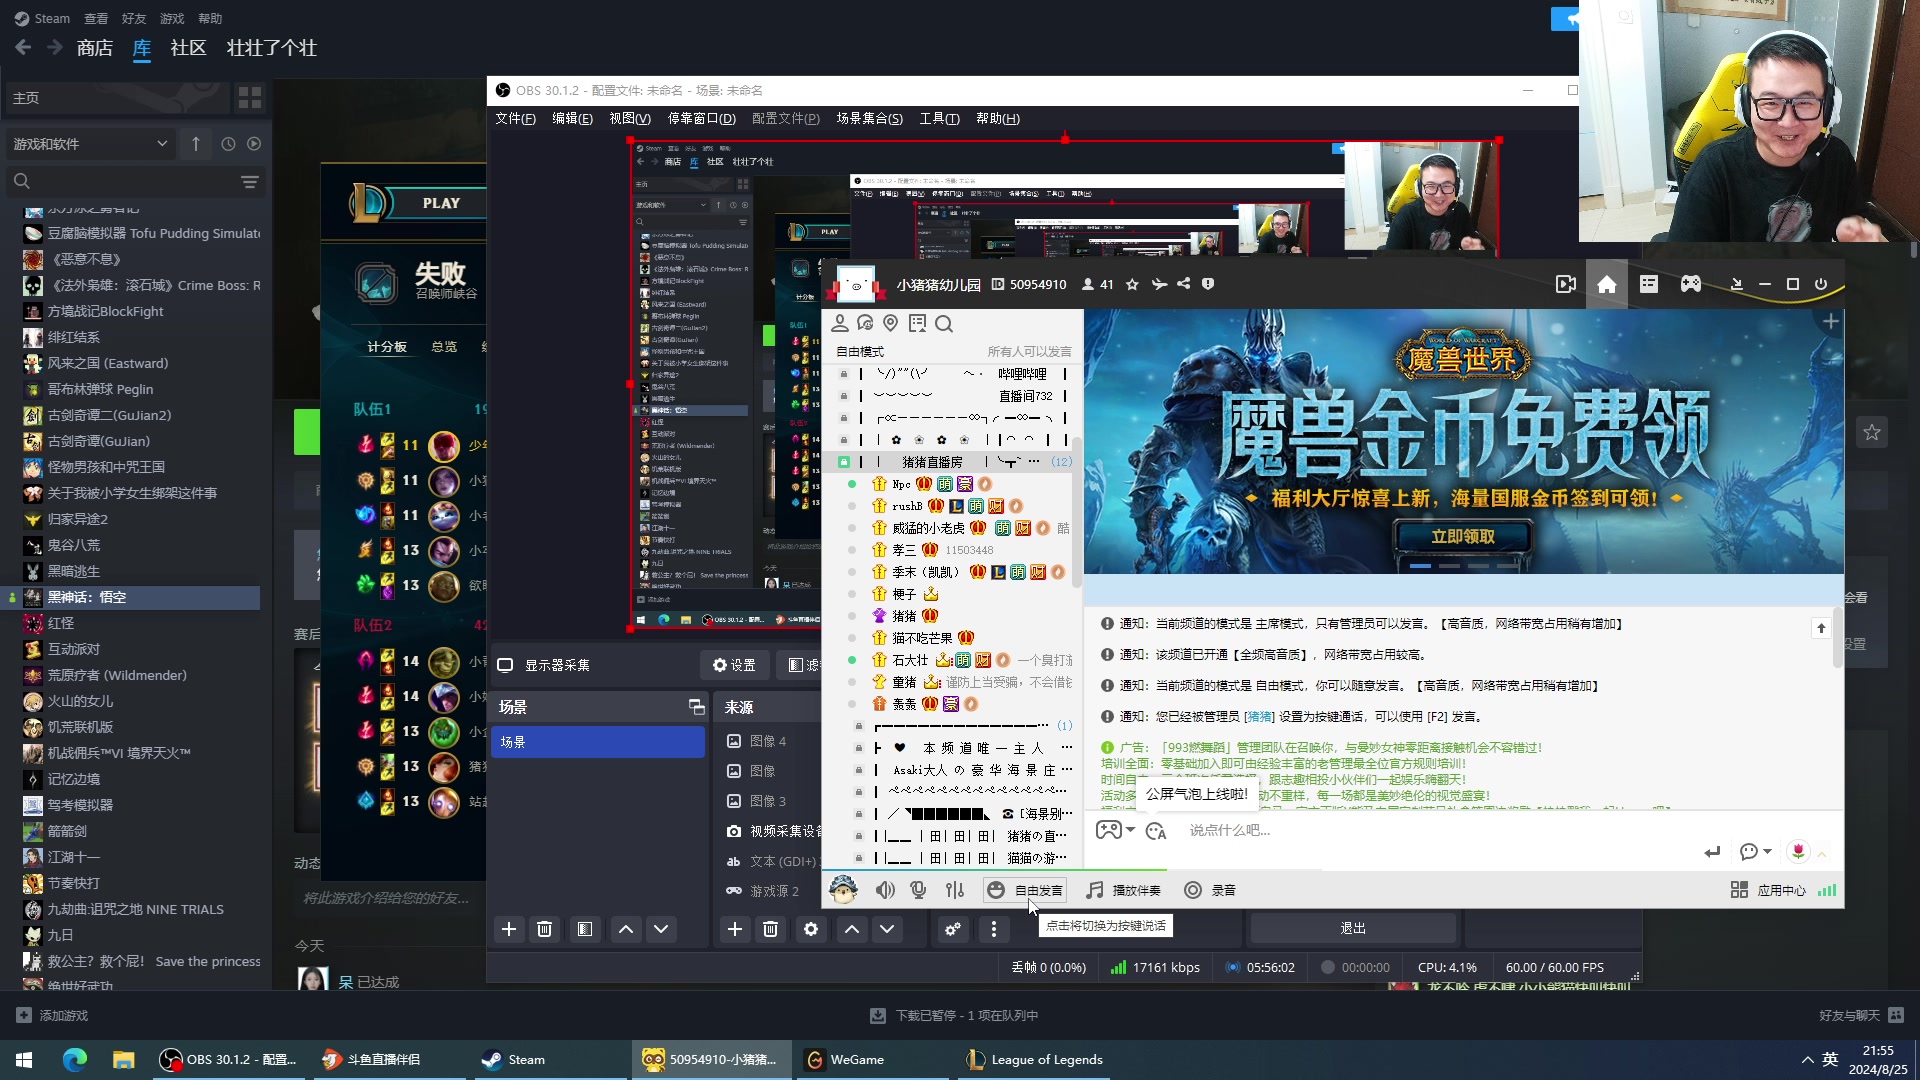Image resolution: width=1920 pixels, height=1080 pixels.
Task: Click the enter/send arrow in YY chat
Action: click(1712, 852)
